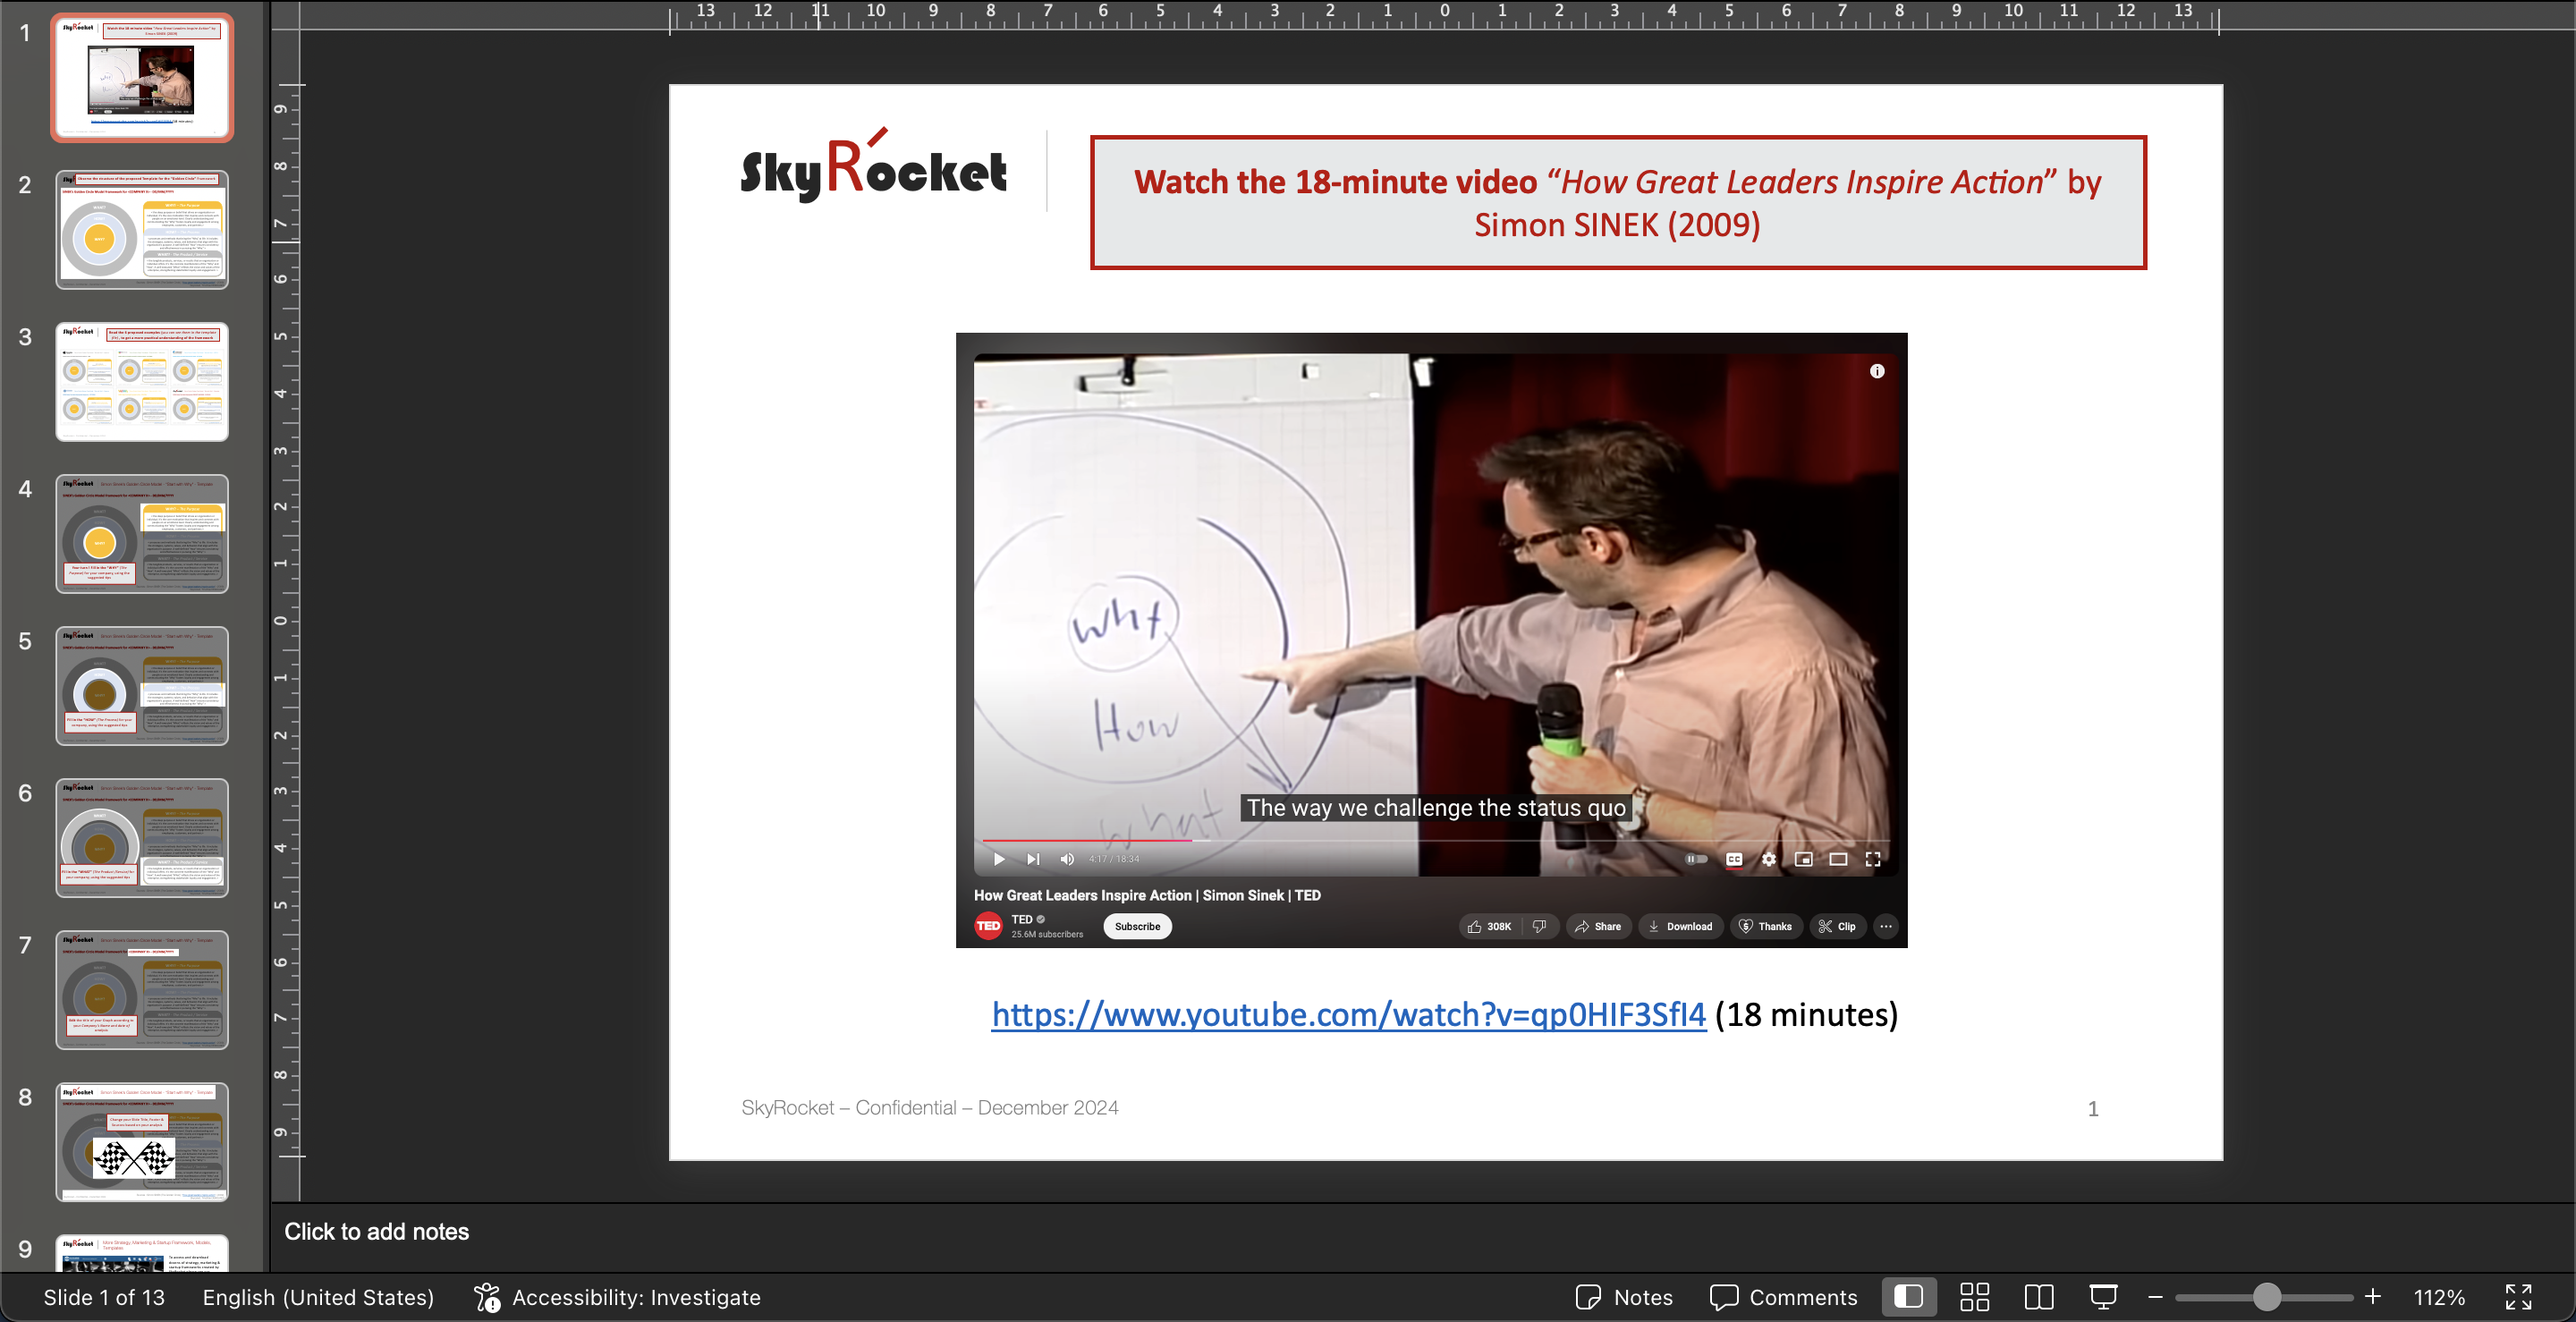Click the vertical ruler
Viewport: 2576px width, 1322px height.
(286, 620)
